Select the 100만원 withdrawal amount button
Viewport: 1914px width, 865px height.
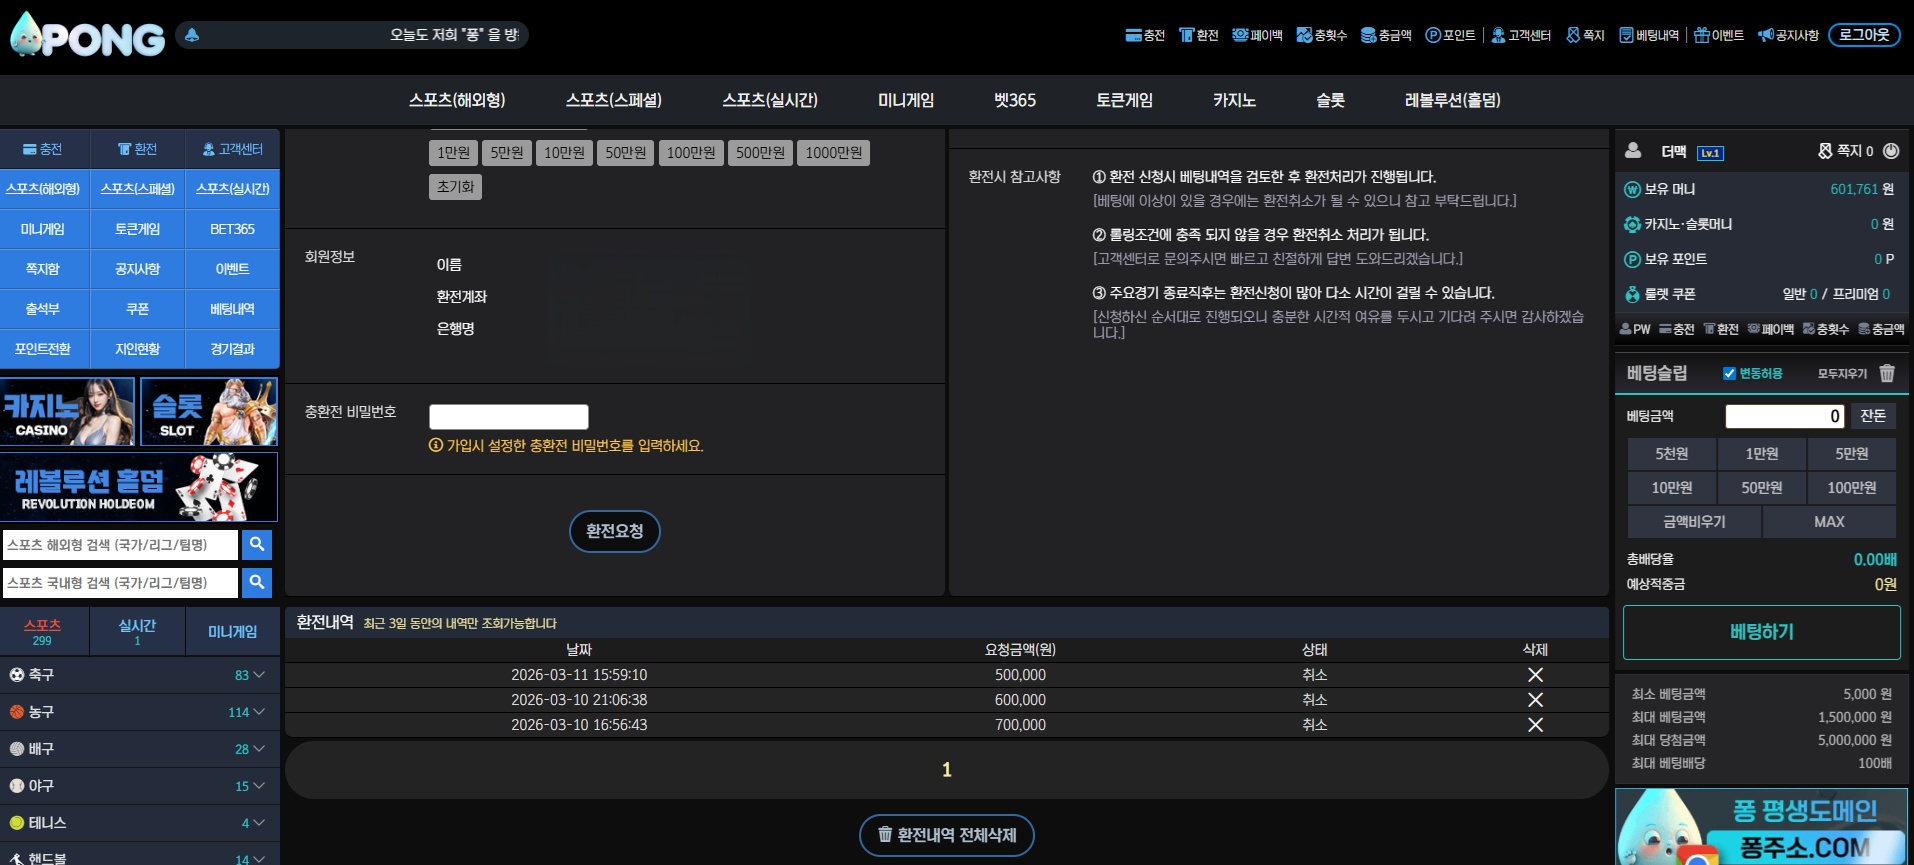[691, 153]
